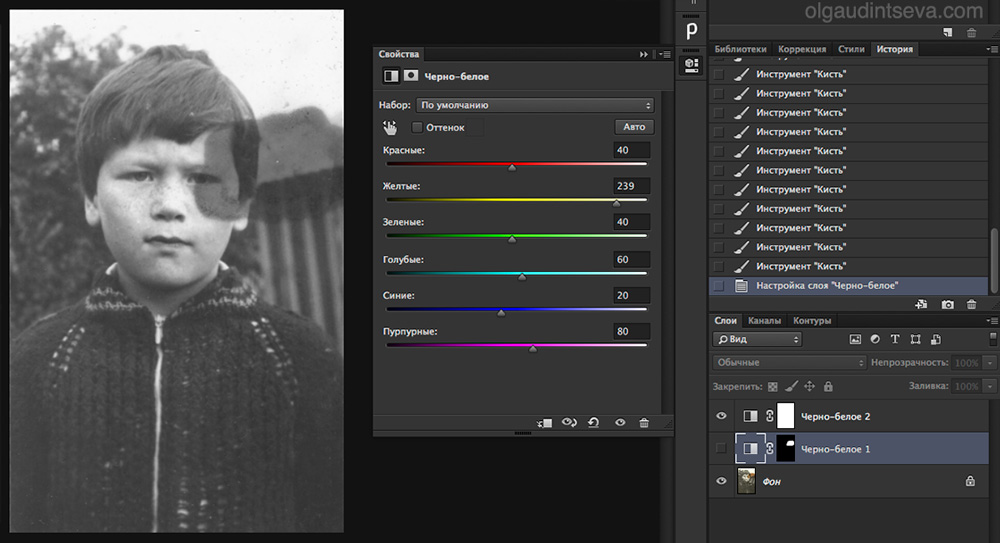Viewport: 1000px width, 543px height.
Task: Enable the Оттенок checkbox
Action: click(x=417, y=127)
